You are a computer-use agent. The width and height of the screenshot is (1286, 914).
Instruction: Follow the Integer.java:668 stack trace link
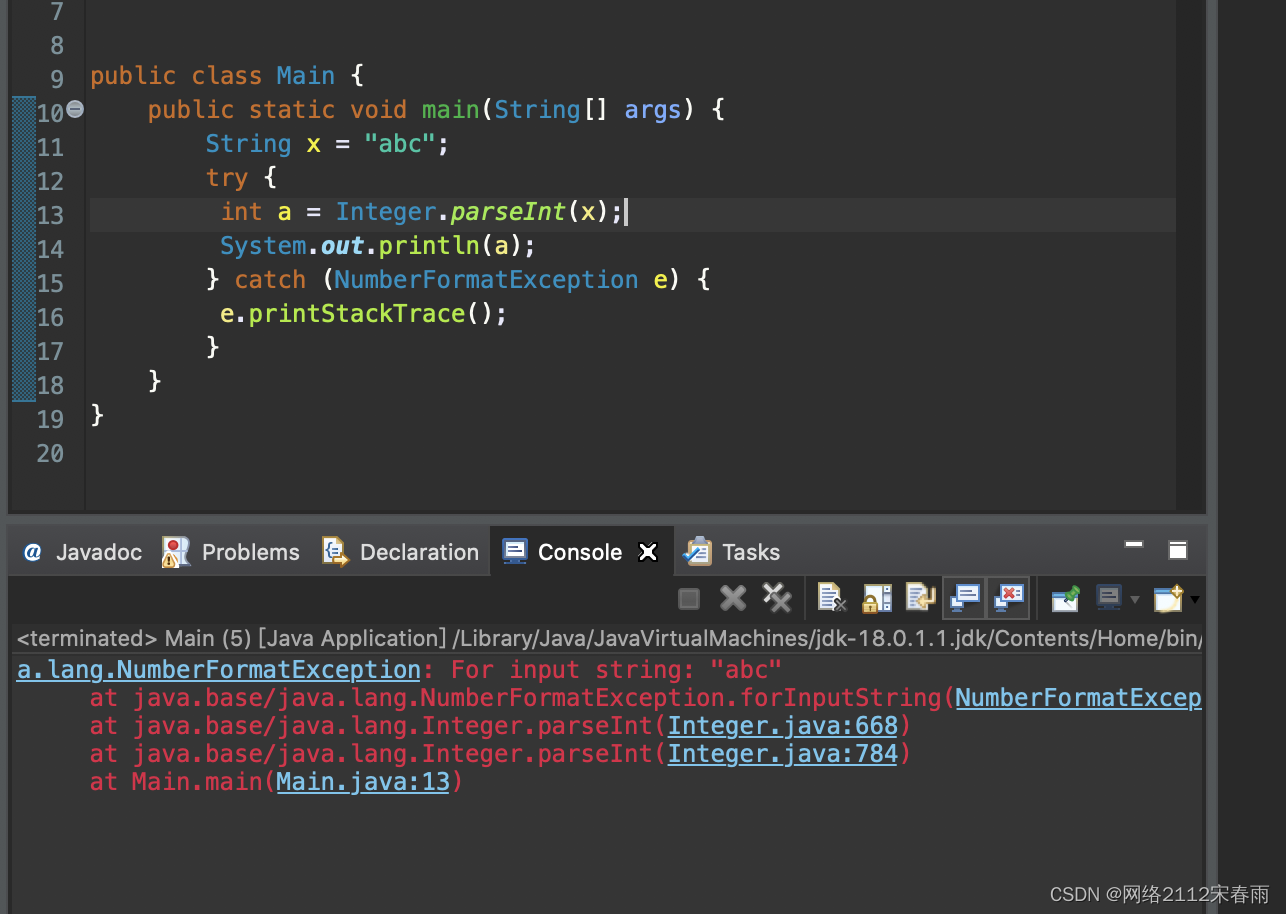point(783,726)
